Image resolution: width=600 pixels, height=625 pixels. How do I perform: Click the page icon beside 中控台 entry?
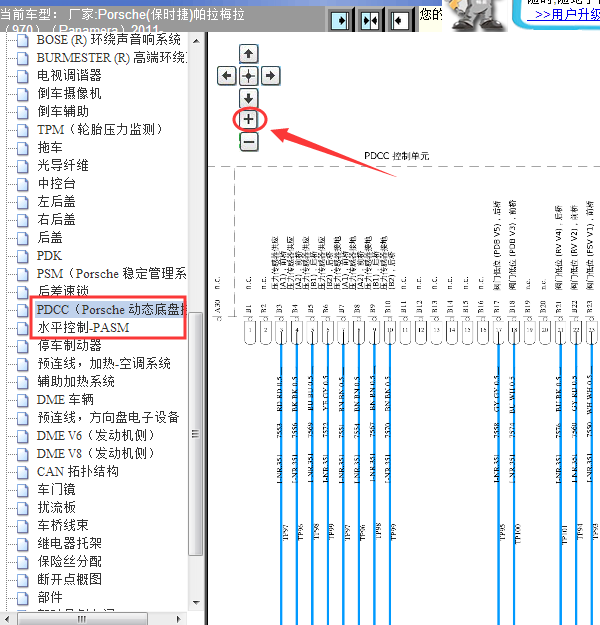click(x=23, y=184)
